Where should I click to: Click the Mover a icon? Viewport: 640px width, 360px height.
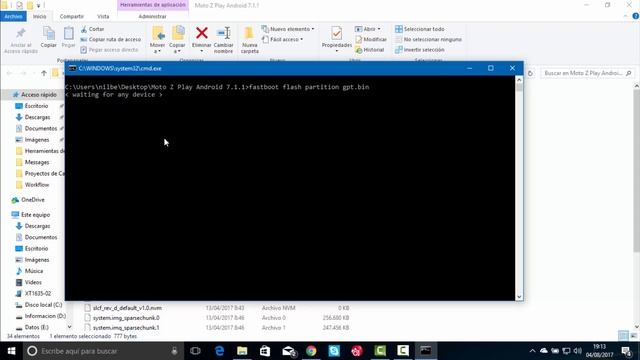(x=158, y=34)
